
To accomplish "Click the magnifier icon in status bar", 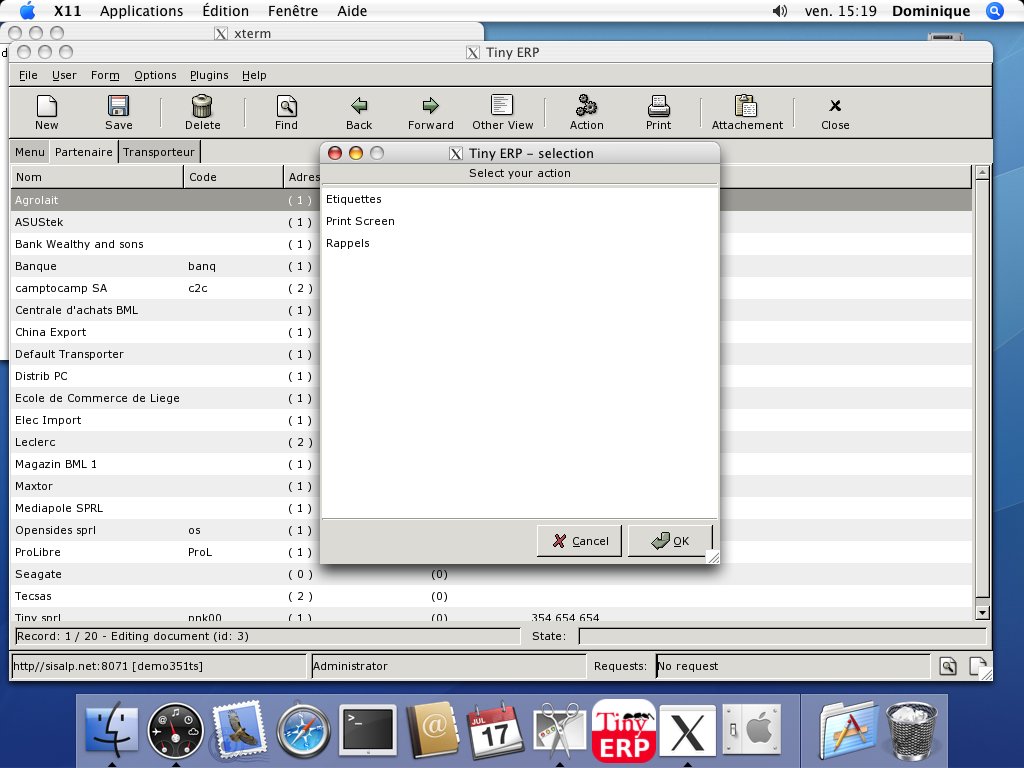I will 948,666.
